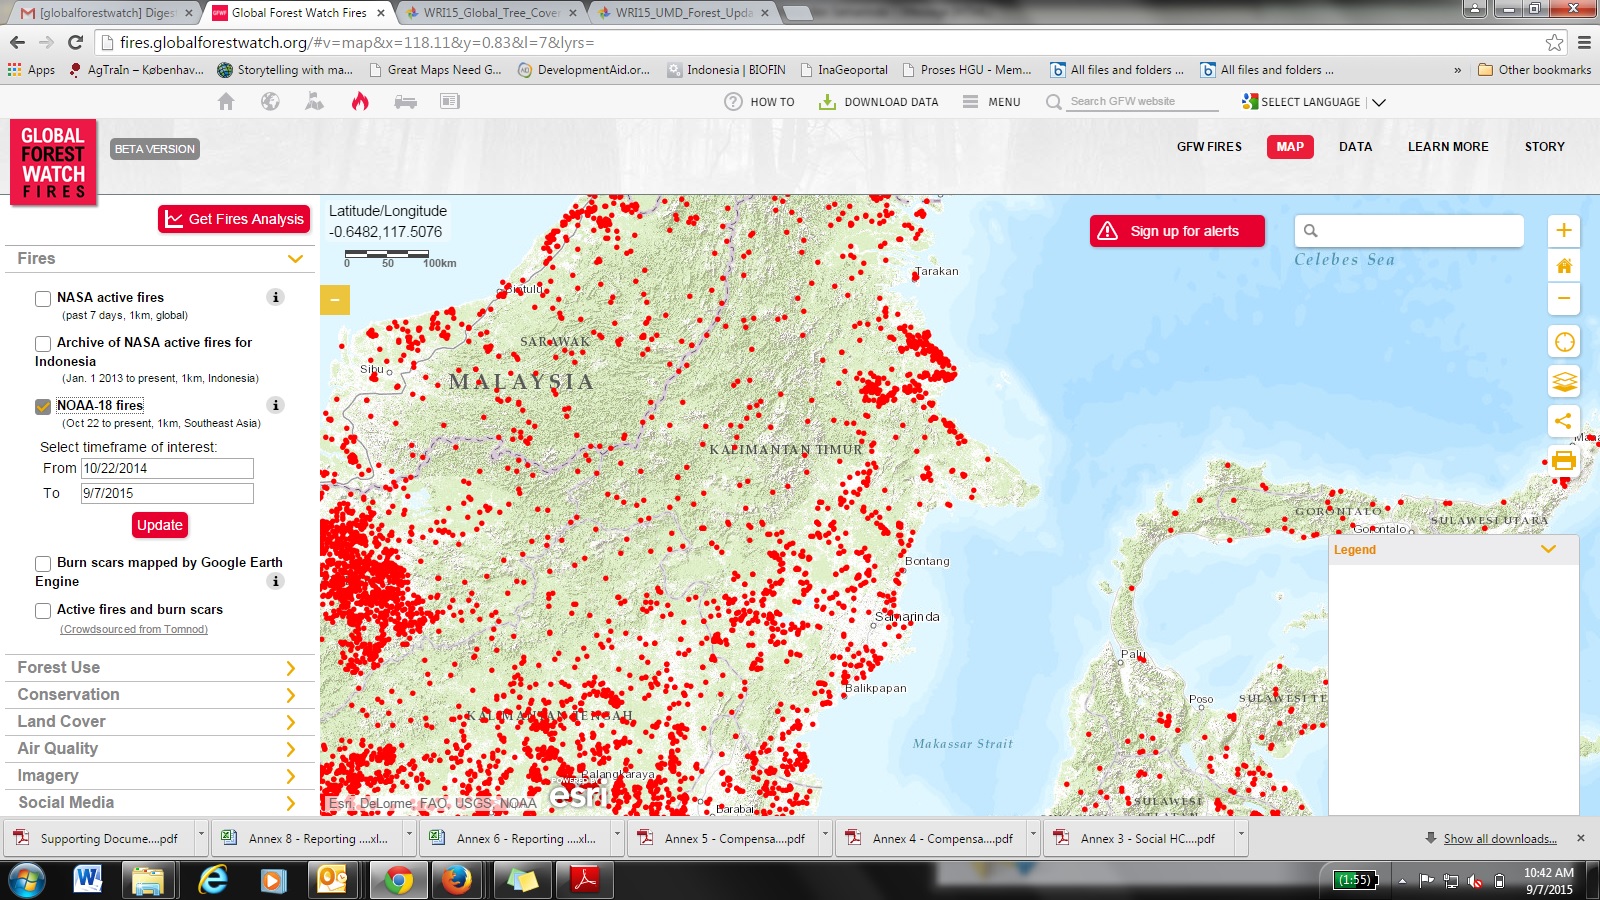Collapse the Fires section chevron
Image resolution: width=1600 pixels, height=900 pixels.
[x=295, y=259]
